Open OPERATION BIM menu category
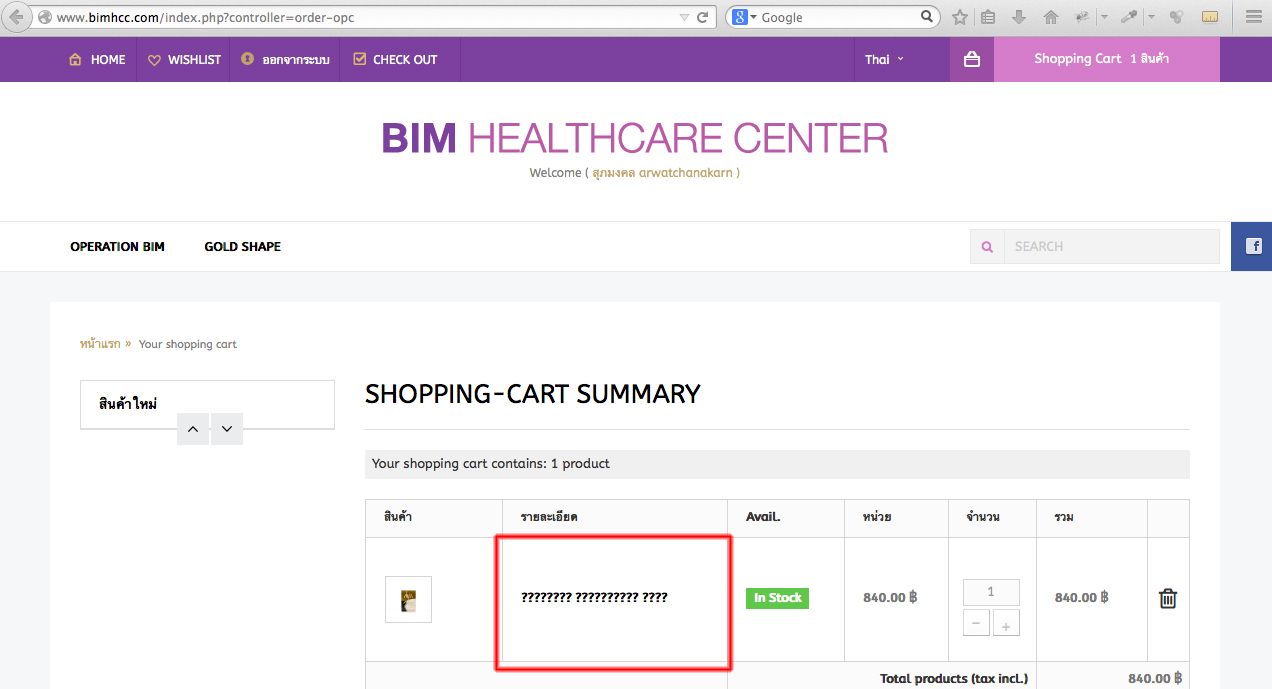This screenshot has height=689, width=1272. tap(117, 246)
